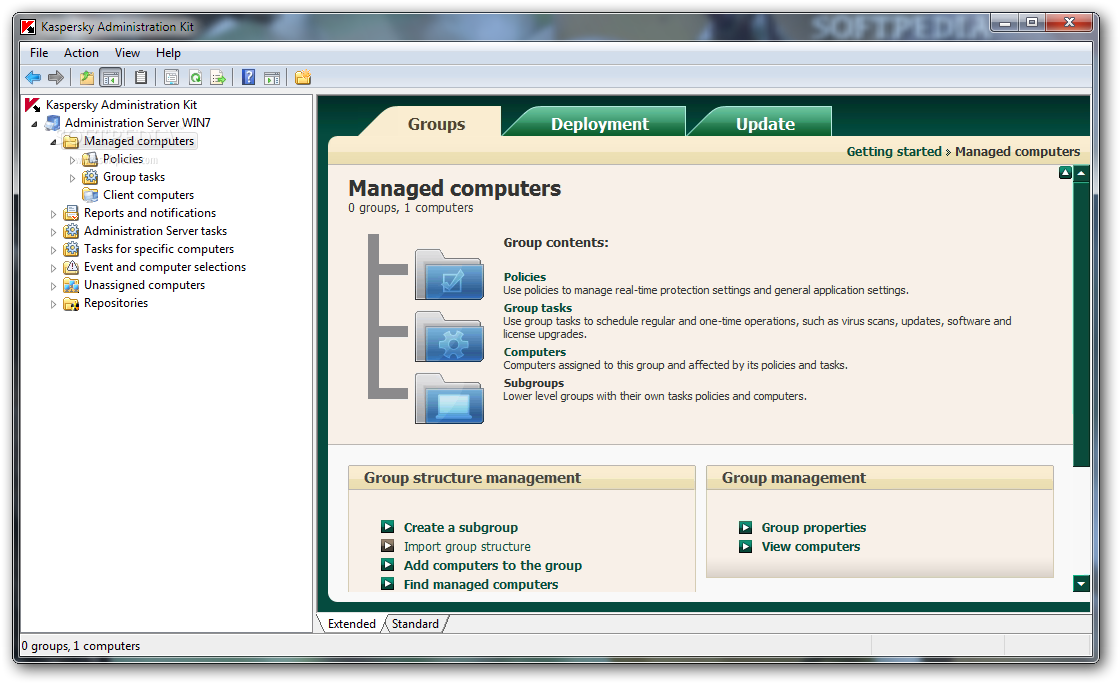Click the arrow icon beside Find managed computers
This screenshot has width=1120, height=684.
pyautogui.click(x=387, y=584)
